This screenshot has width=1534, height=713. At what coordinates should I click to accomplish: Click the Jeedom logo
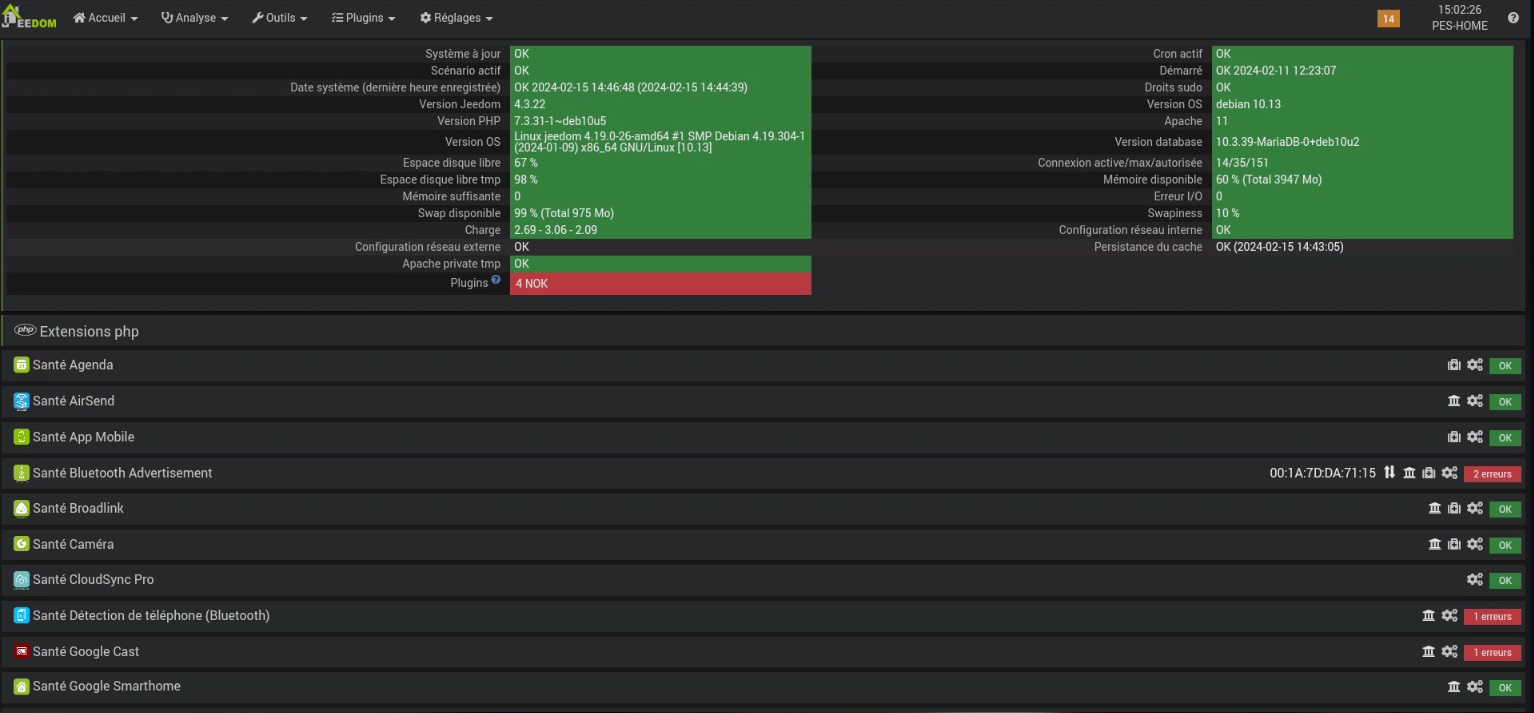29,18
